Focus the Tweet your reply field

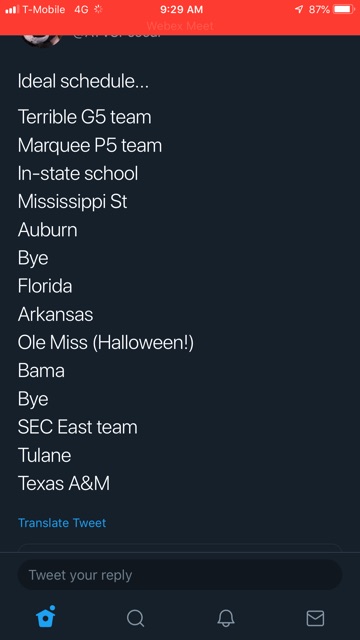click(180, 575)
